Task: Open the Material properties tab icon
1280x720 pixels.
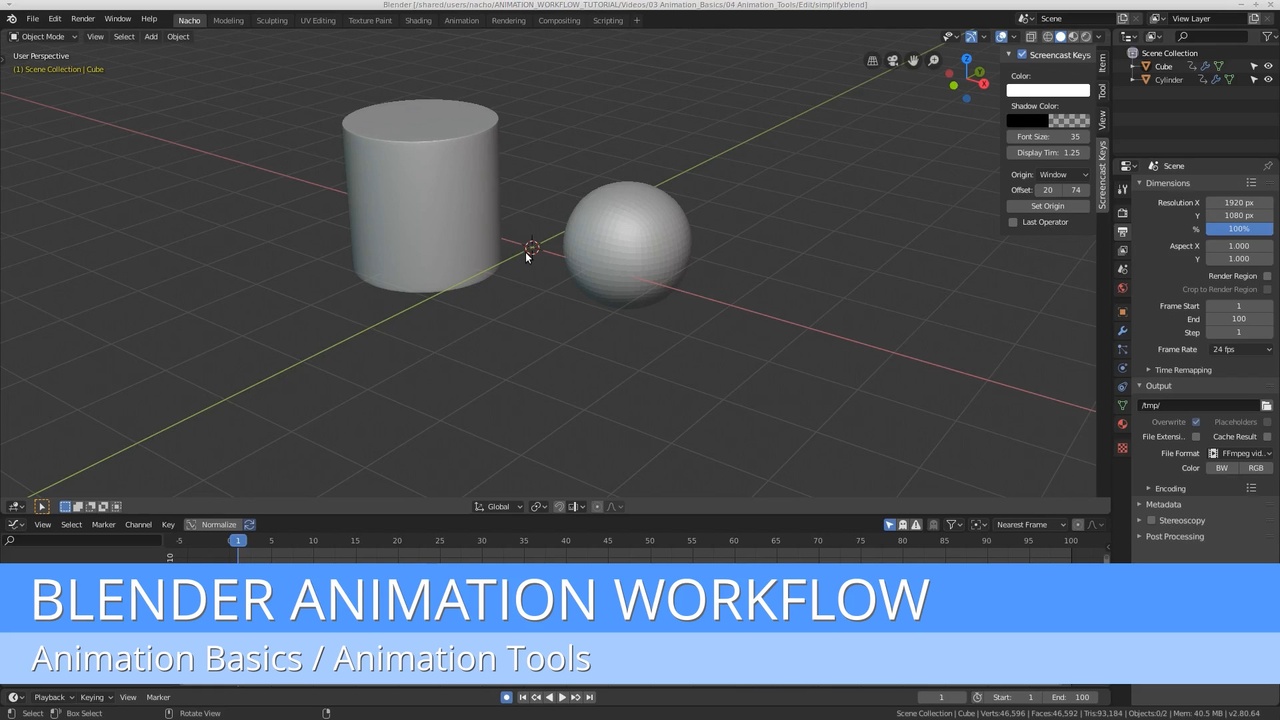Action: (1122, 424)
